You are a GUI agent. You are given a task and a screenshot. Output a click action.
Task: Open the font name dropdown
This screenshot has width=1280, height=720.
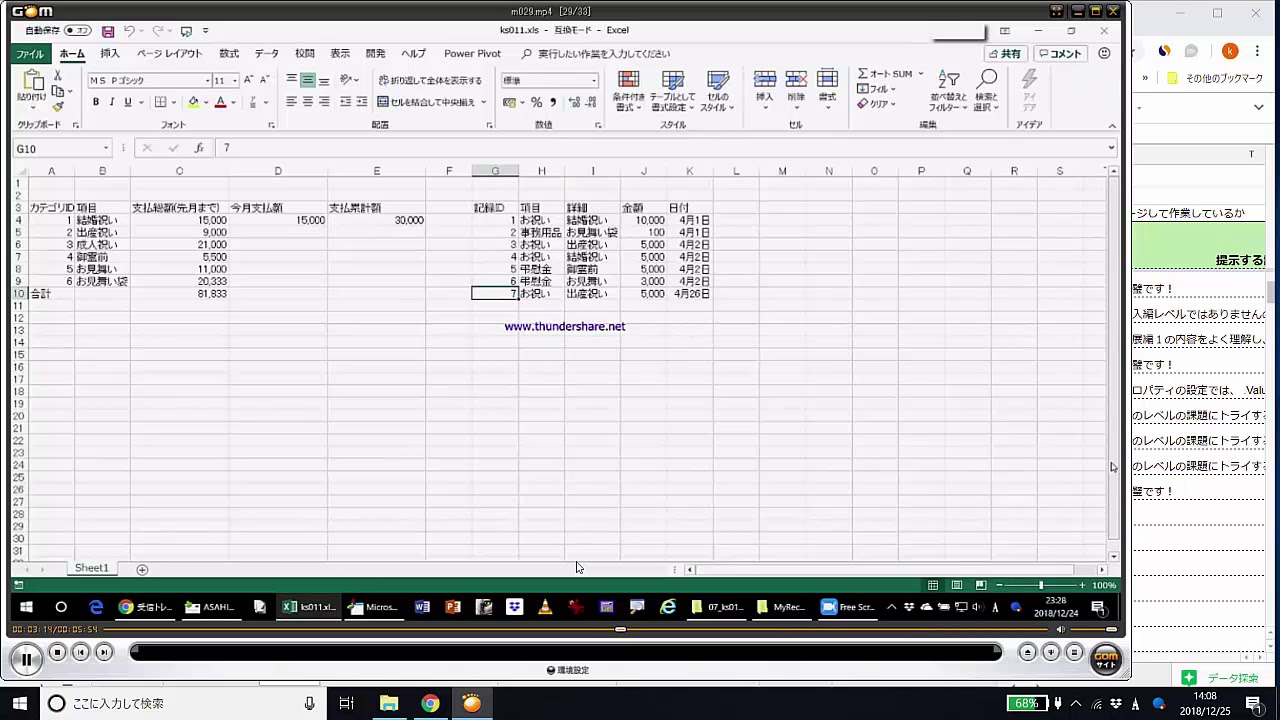tap(208, 81)
